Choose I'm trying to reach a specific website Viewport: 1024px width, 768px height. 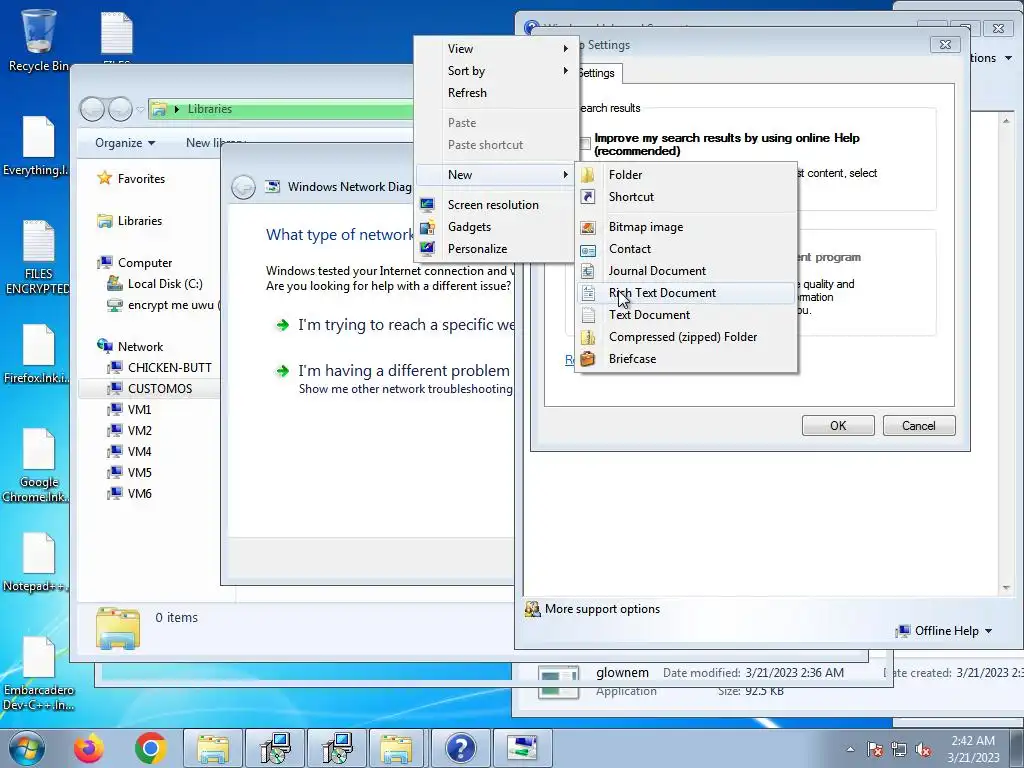pyautogui.click(x=394, y=325)
